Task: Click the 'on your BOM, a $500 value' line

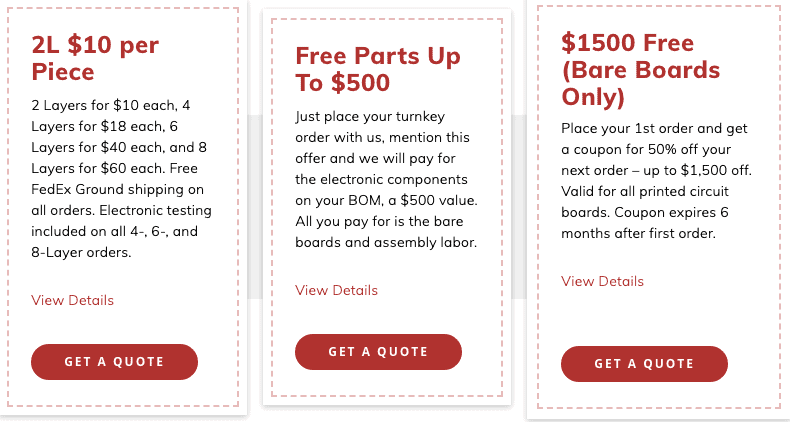Action: click(386, 200)
